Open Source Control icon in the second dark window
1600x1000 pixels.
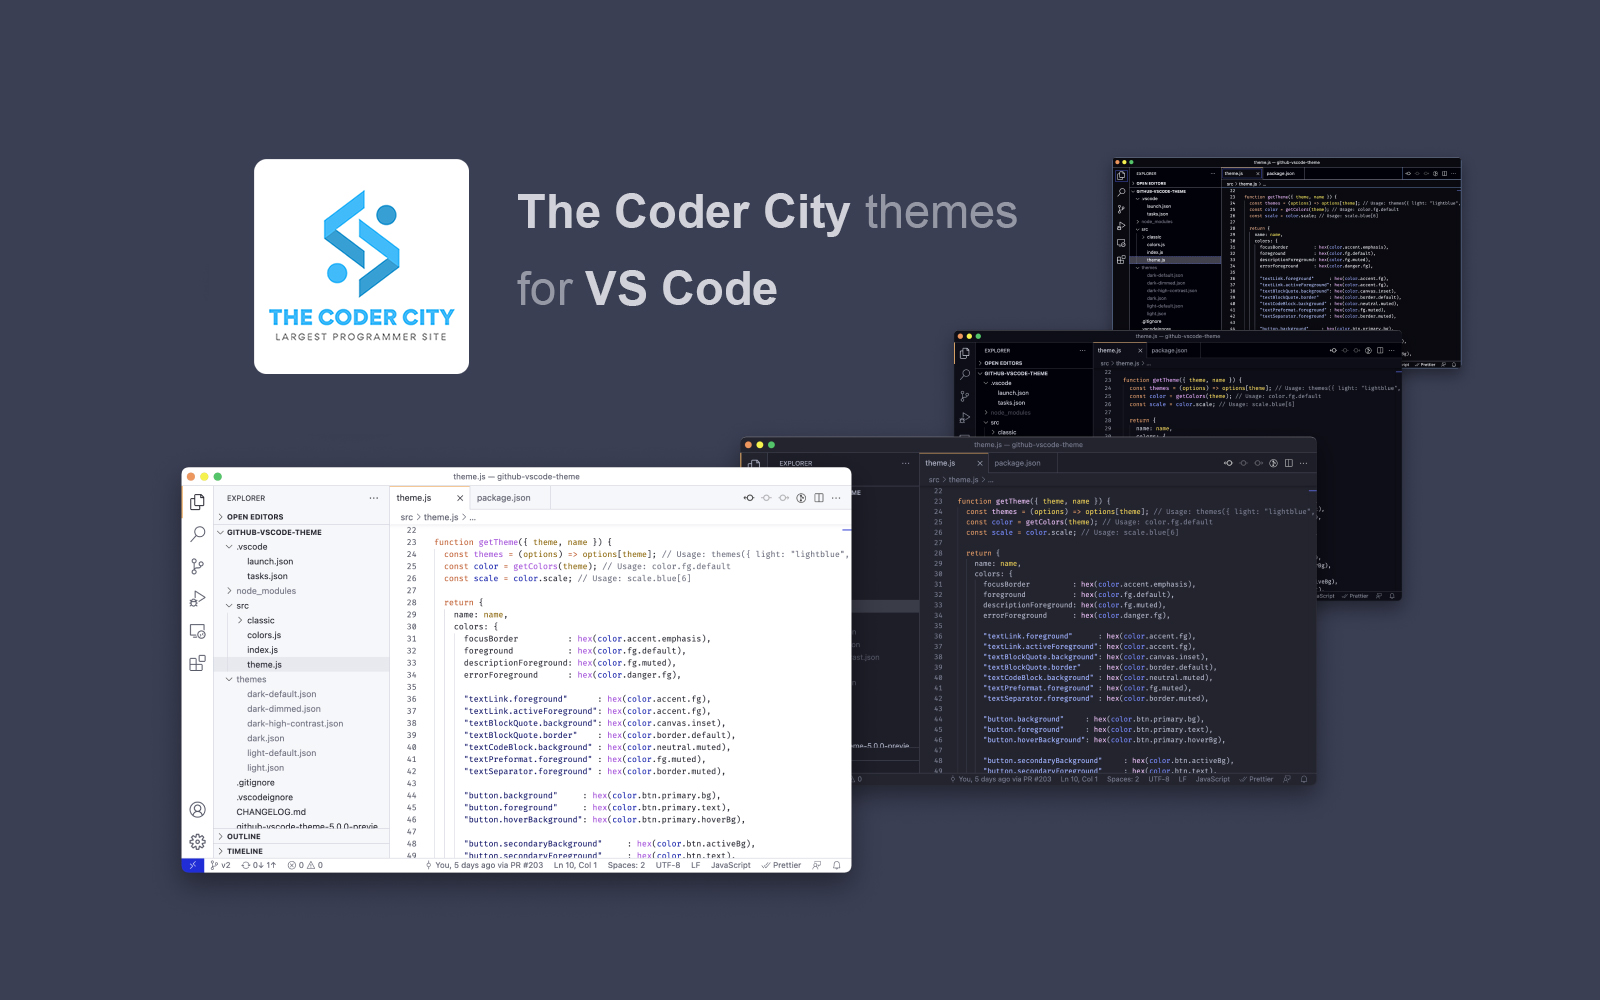[x=965, y=397]
